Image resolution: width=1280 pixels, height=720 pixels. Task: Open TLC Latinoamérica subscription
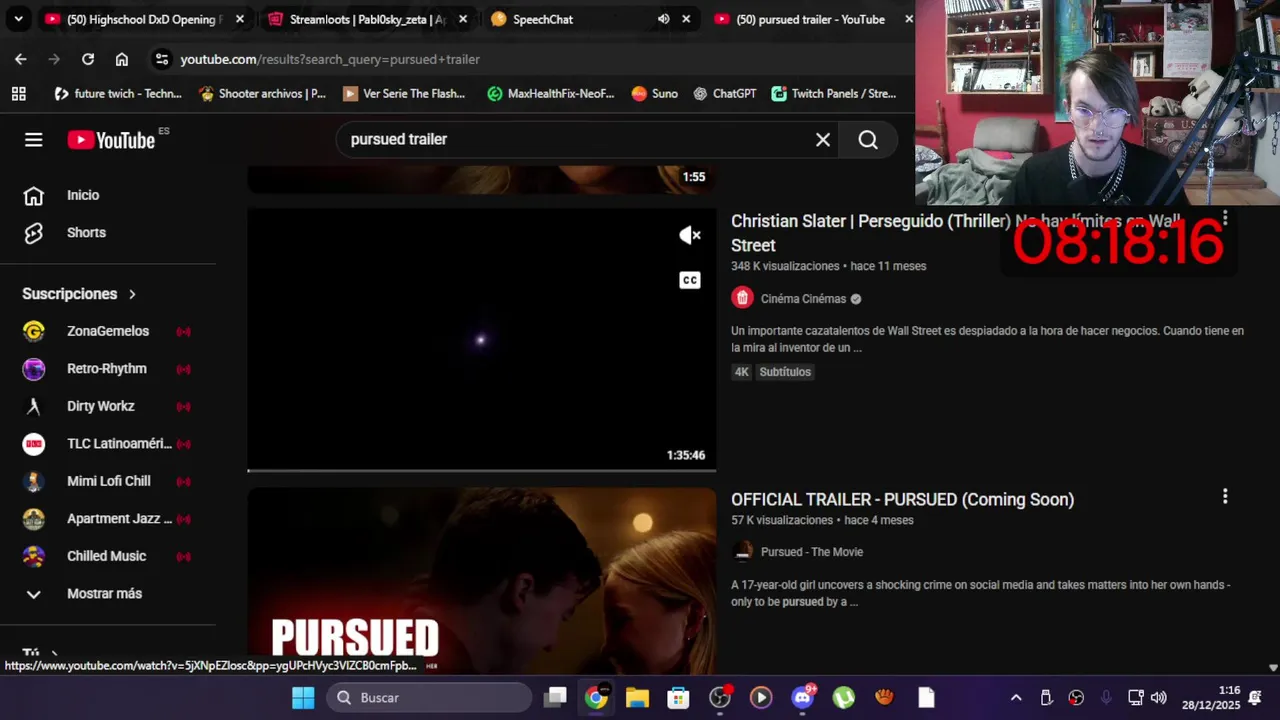coord(108,443)
